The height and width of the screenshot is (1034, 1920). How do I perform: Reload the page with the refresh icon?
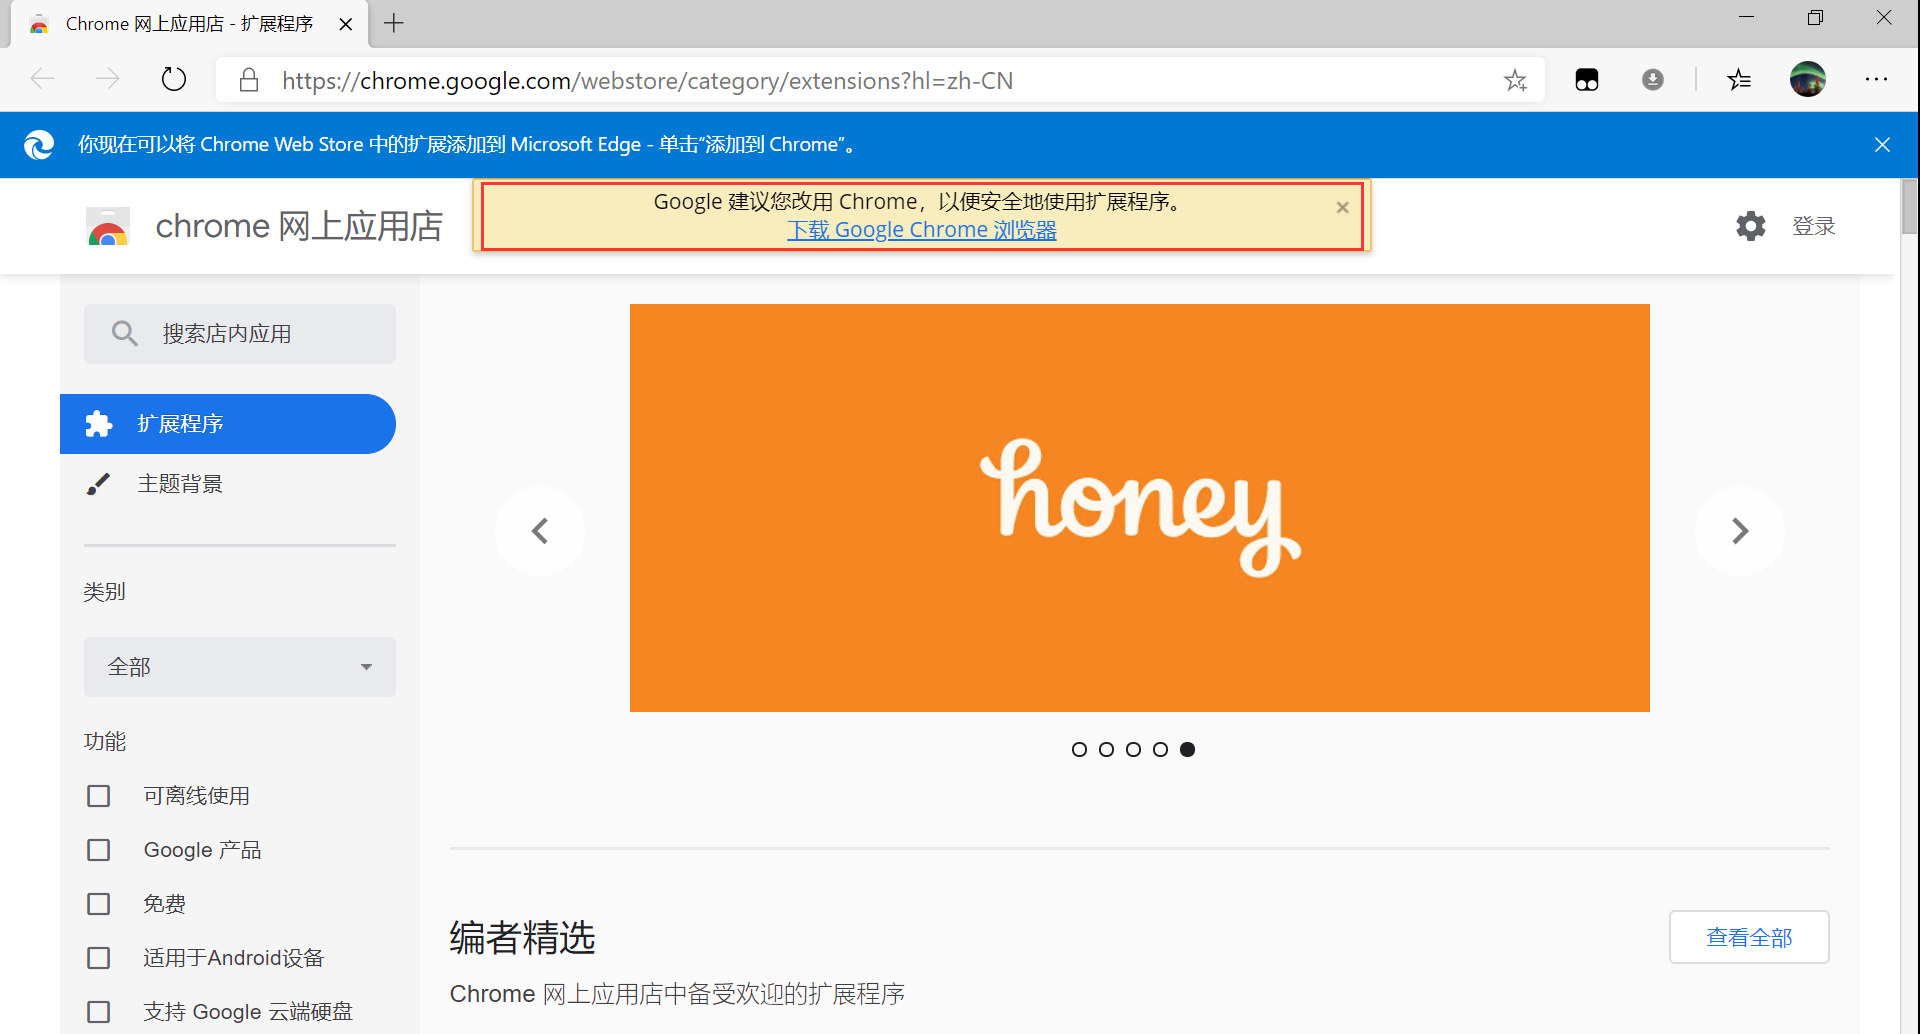coord(174,79)
